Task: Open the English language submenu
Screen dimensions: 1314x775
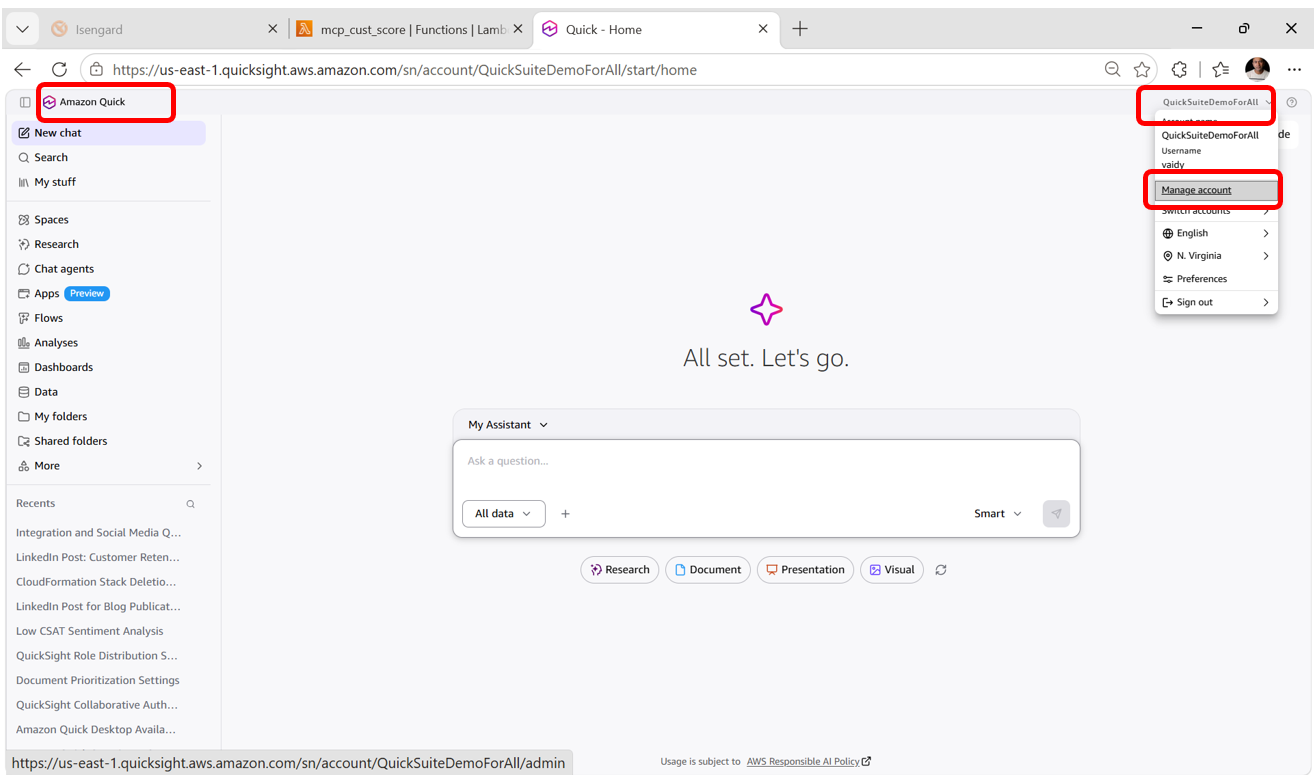Action: pyautogui.click(x=1216, y=233)
